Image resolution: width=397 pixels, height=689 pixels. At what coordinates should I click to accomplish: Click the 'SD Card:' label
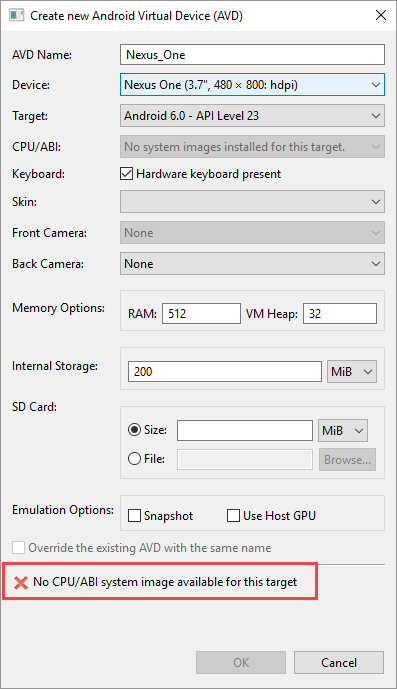click(x=34, y=407)
